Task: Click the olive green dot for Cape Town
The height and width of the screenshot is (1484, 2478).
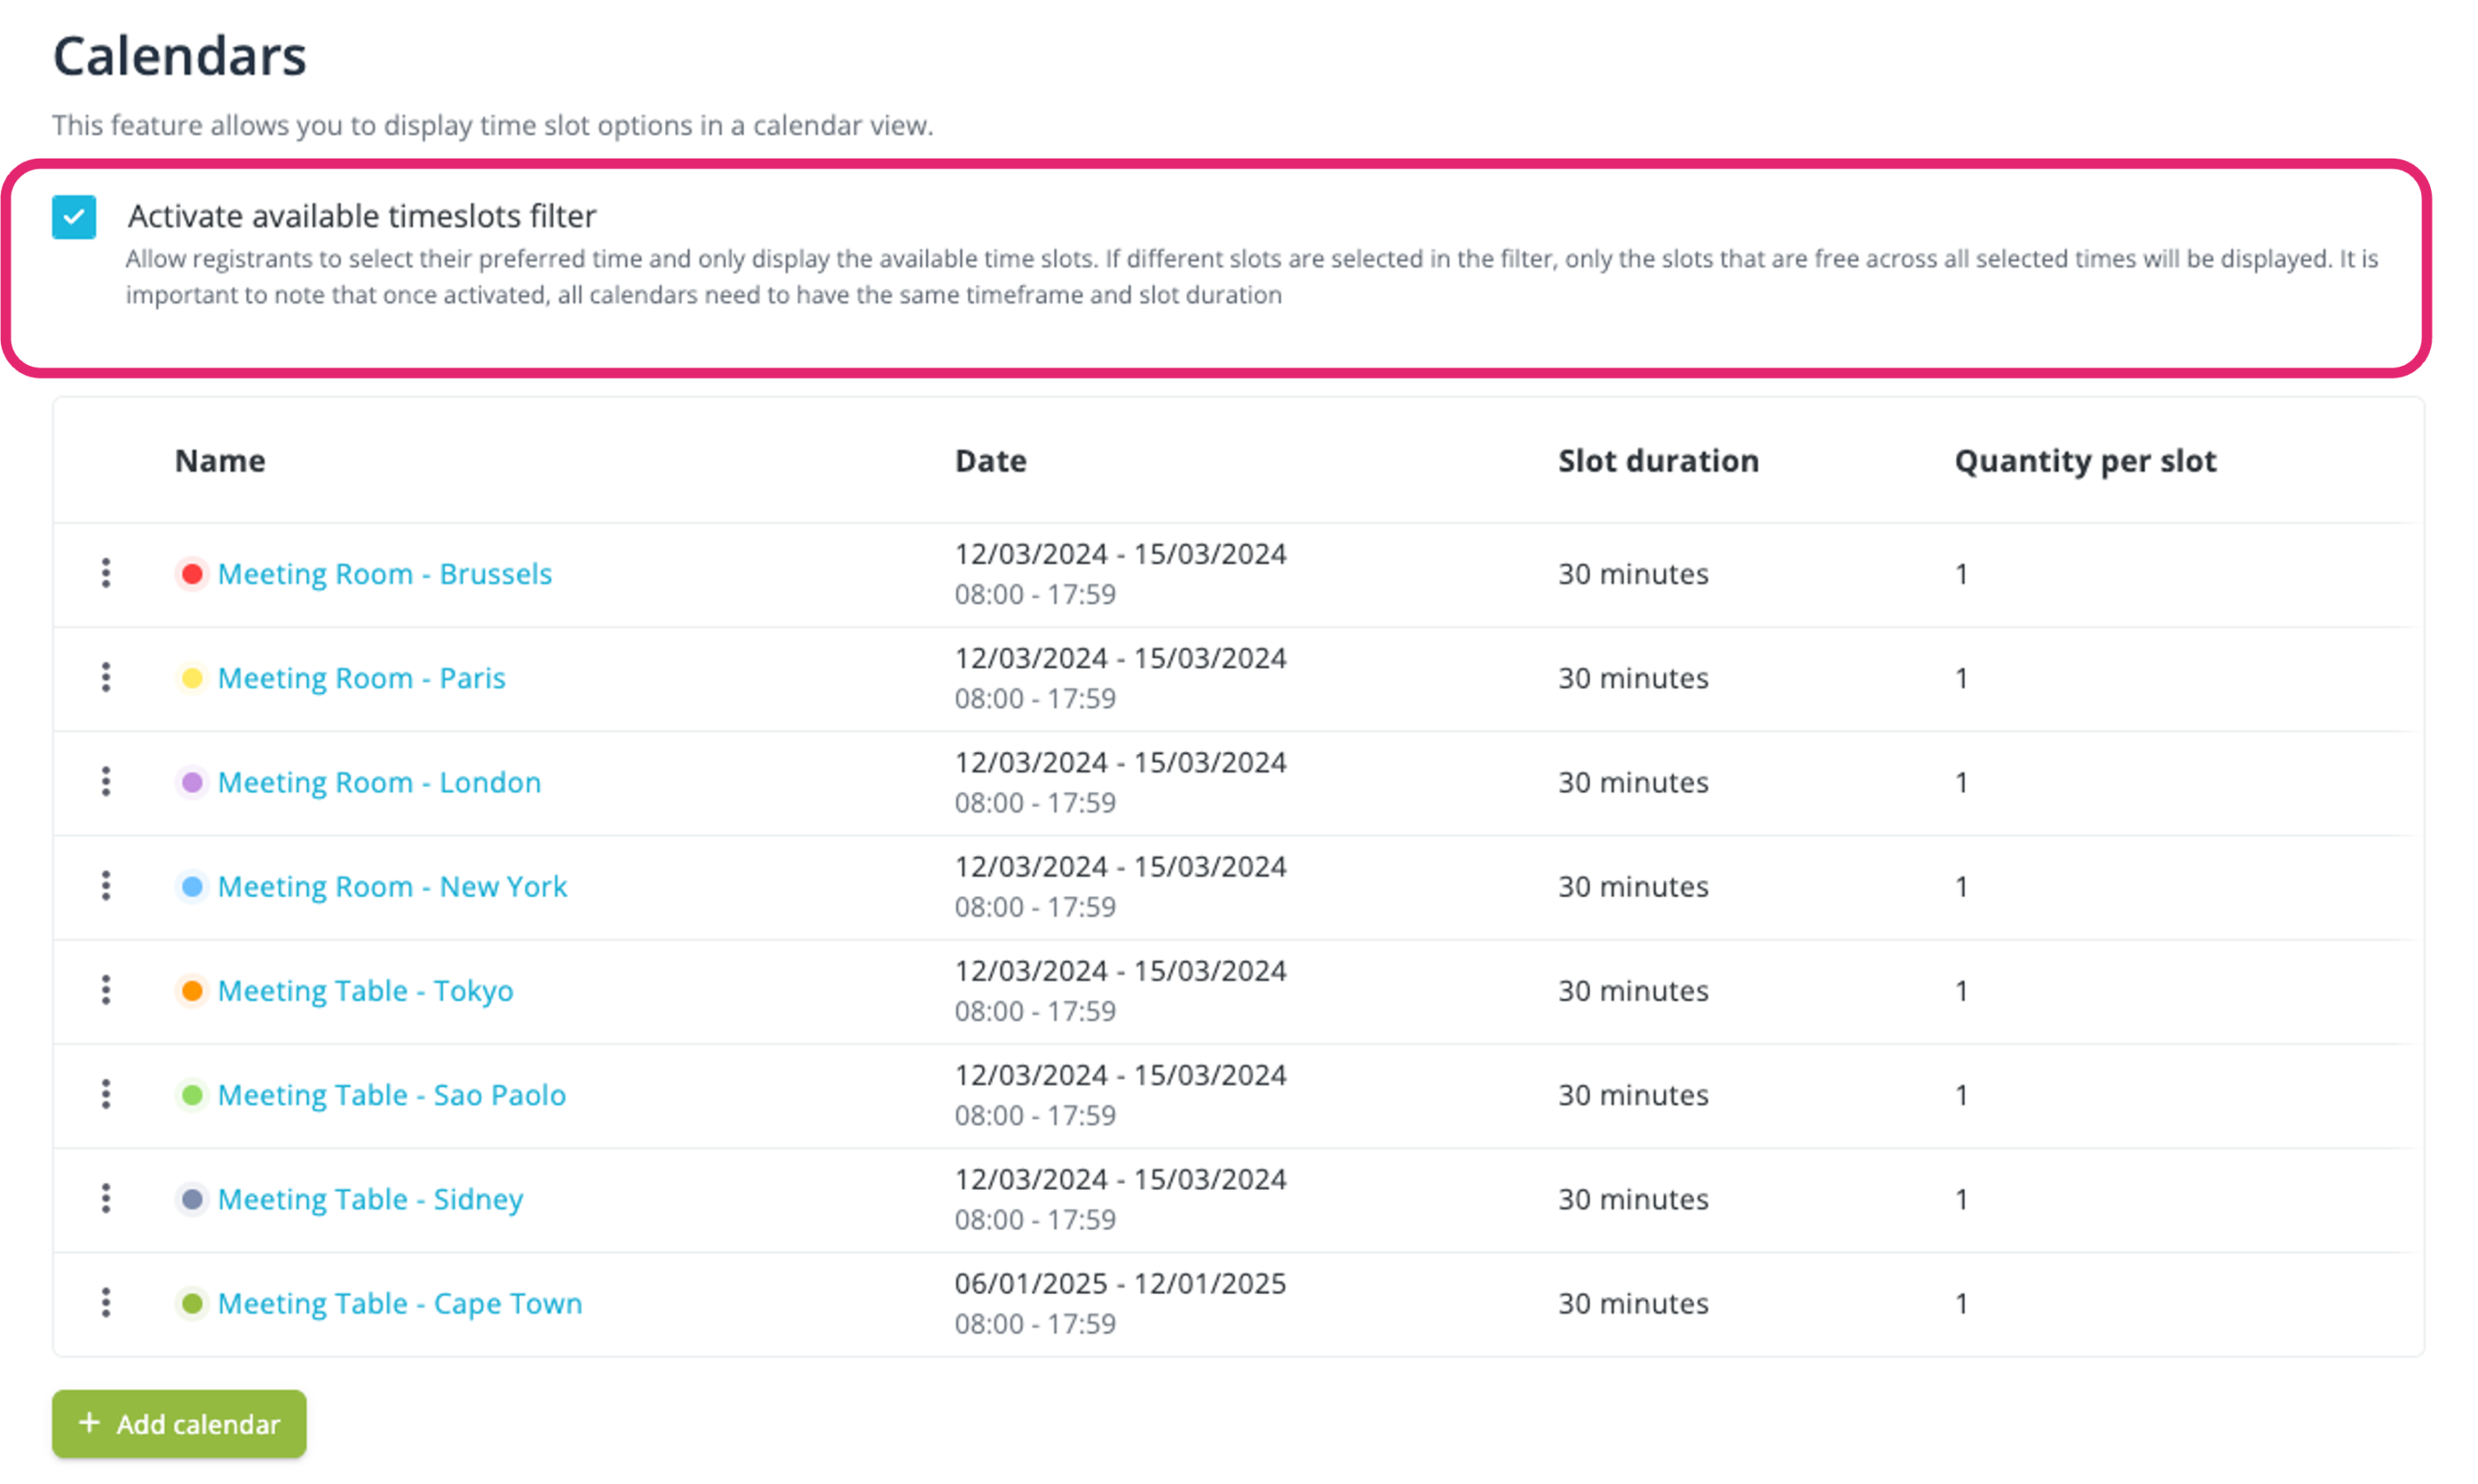Action: [x=192, y=1303]
